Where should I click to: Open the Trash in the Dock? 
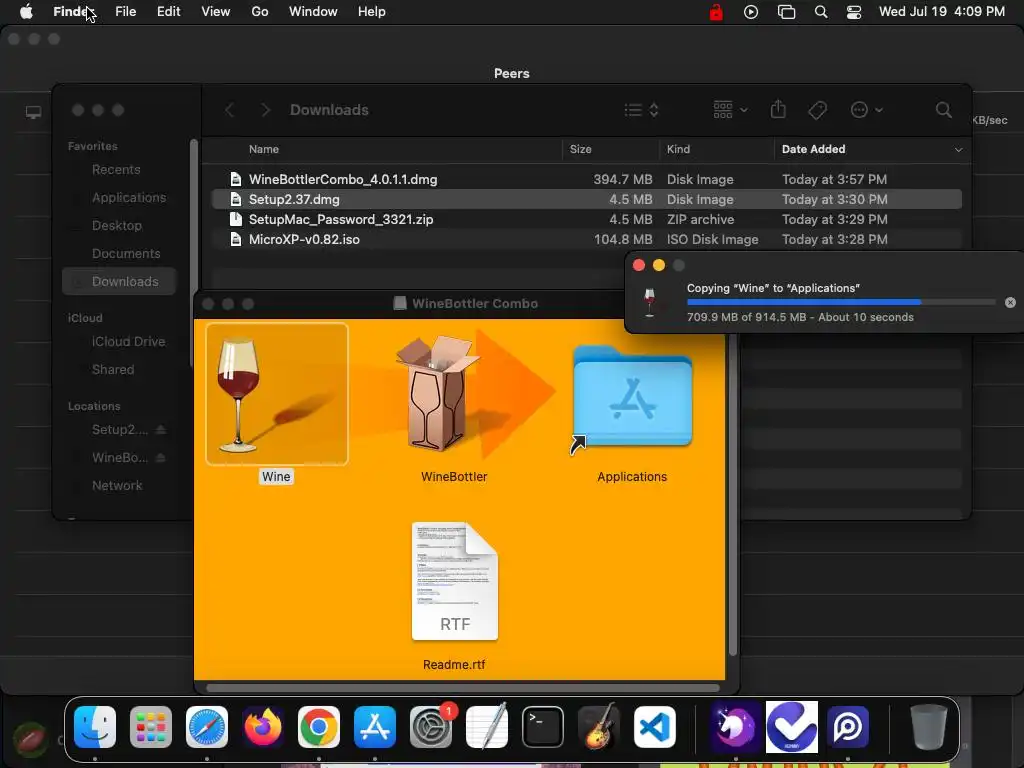point(929,727)
